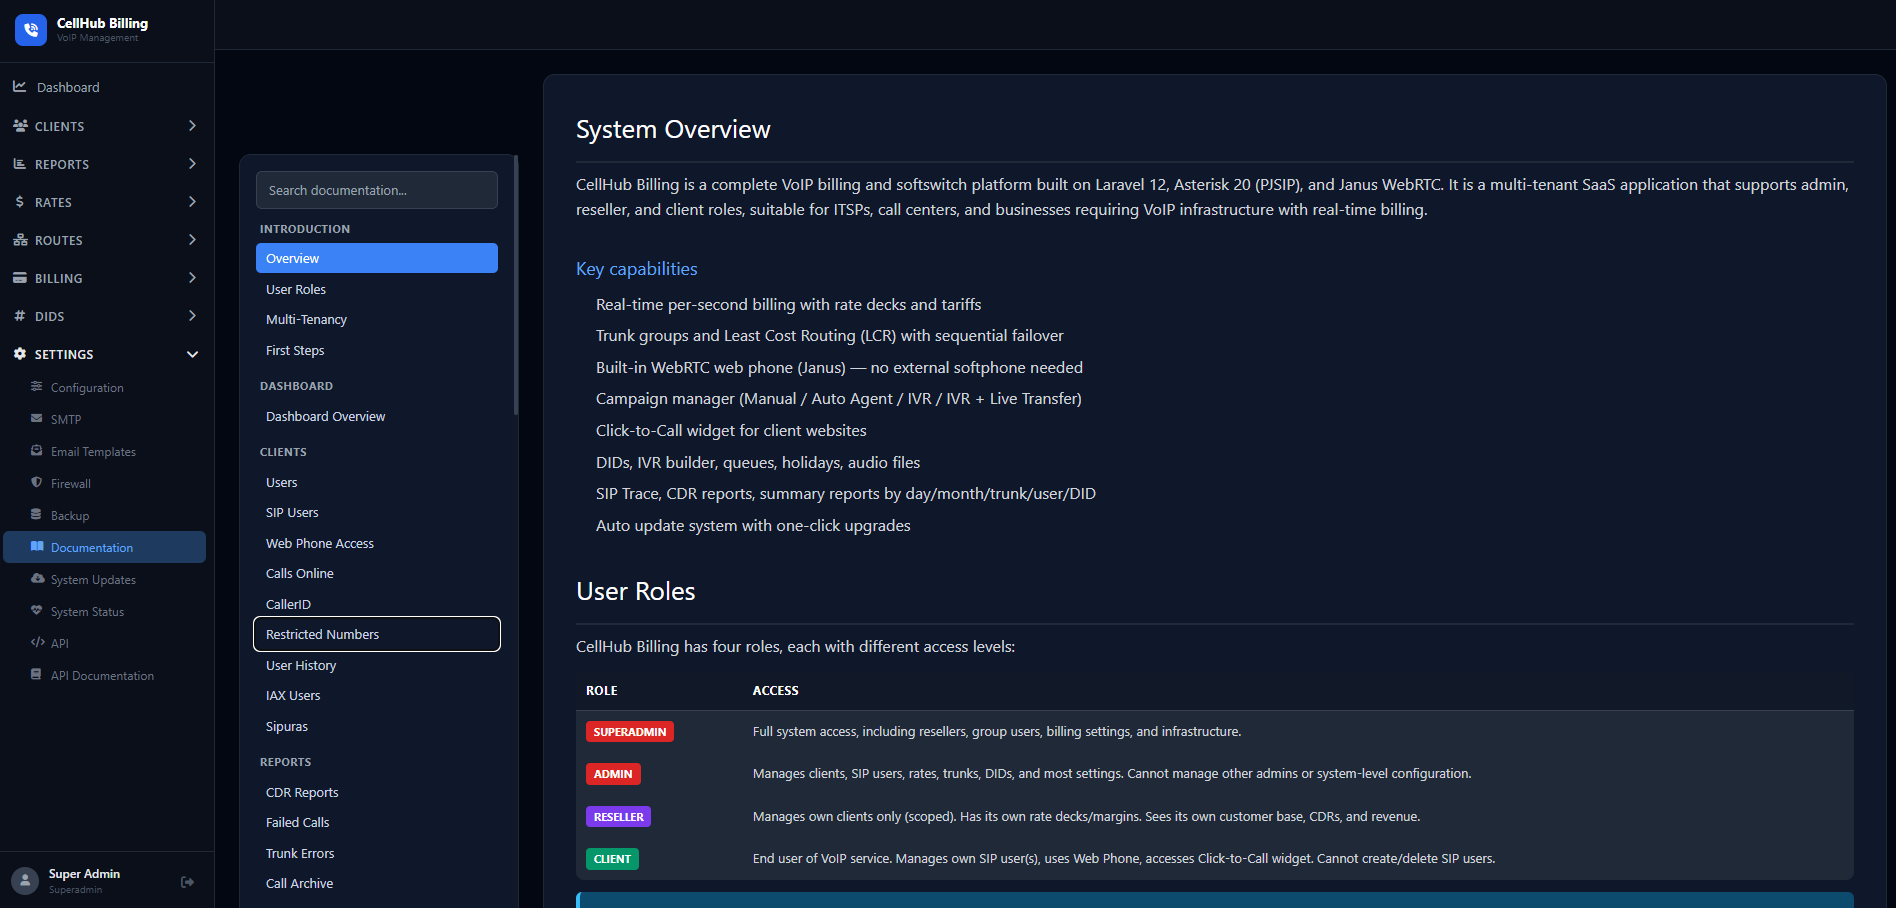This screenshot has width=1896, height=908.
Task: Expand the REPORTS sidebar chevron
Action: coord(192,164)
